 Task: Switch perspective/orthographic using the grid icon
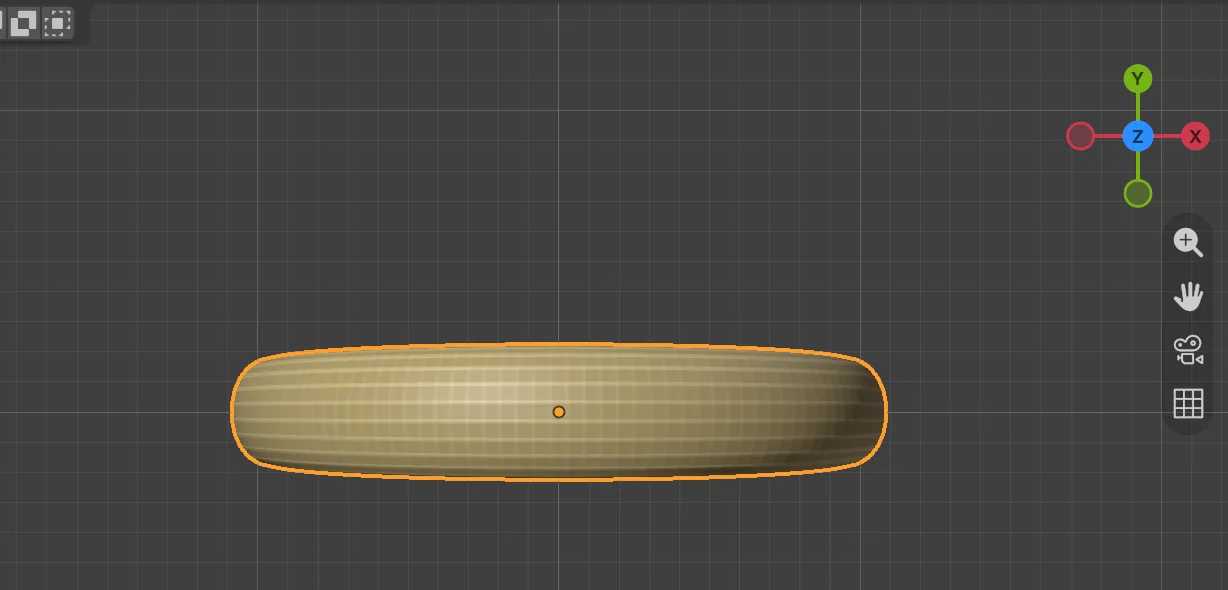pyautogui.click(x=1188, y=404)
